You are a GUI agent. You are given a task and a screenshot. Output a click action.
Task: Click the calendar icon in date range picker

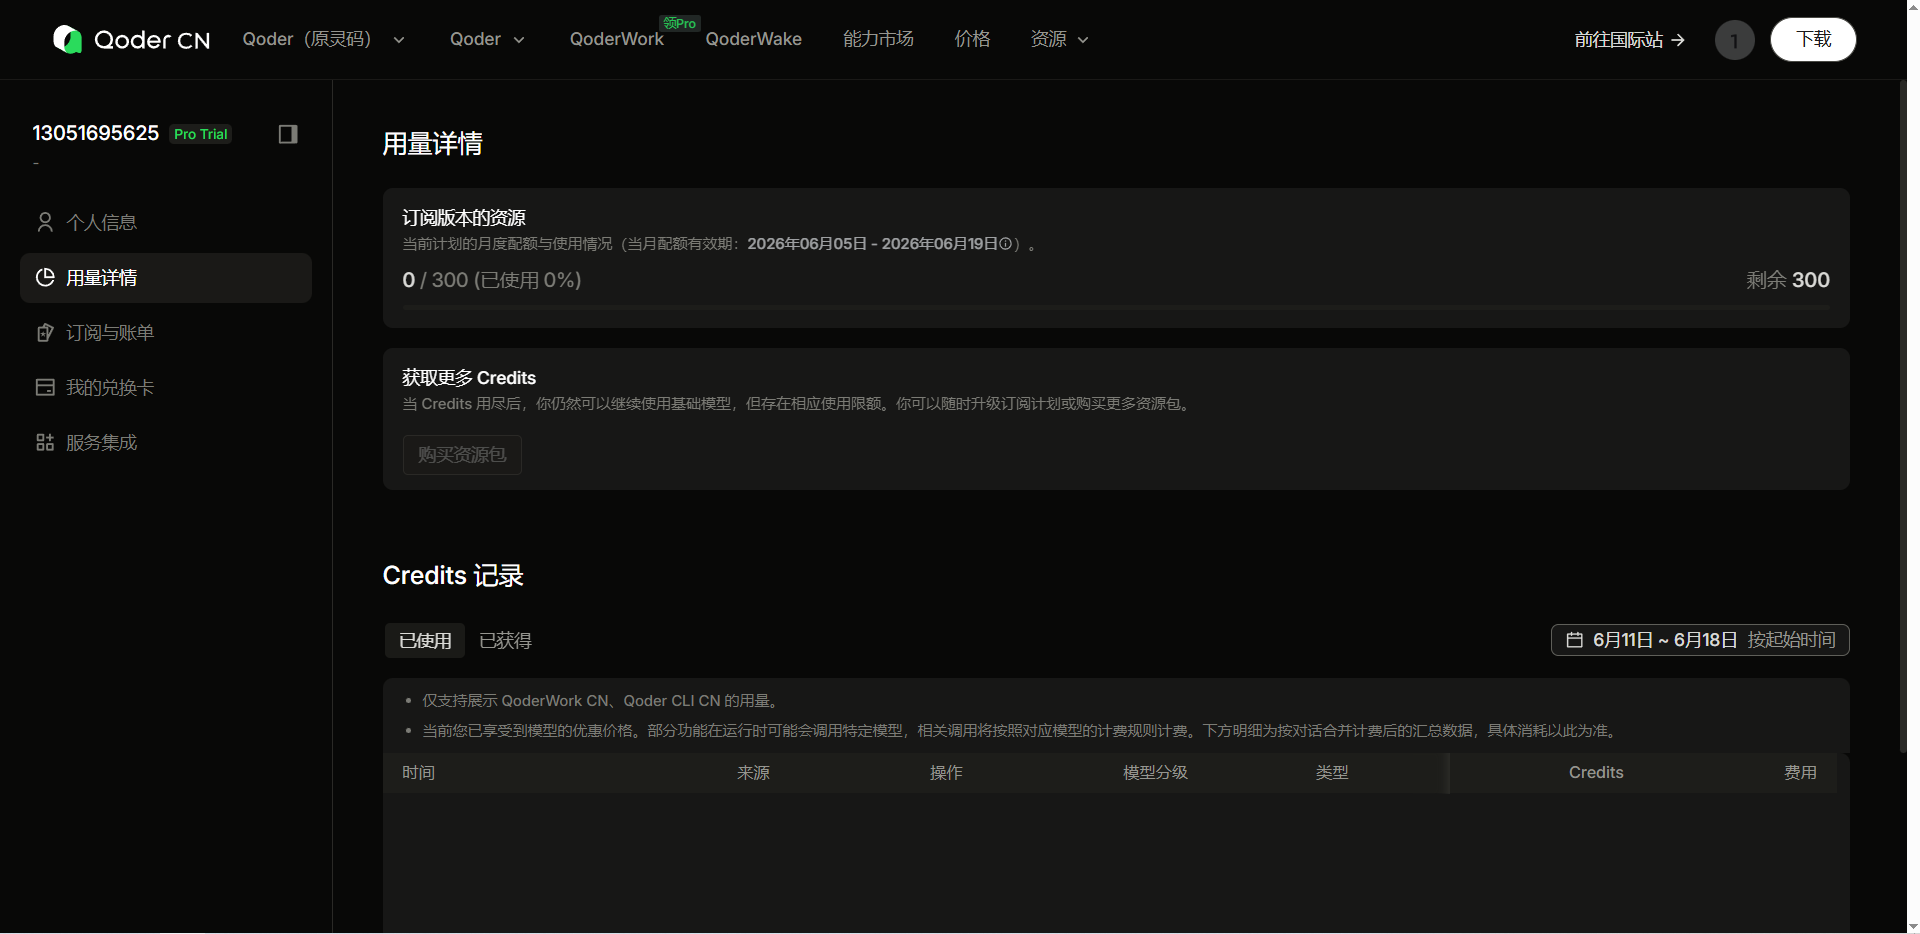click(x=1574, y=640)
